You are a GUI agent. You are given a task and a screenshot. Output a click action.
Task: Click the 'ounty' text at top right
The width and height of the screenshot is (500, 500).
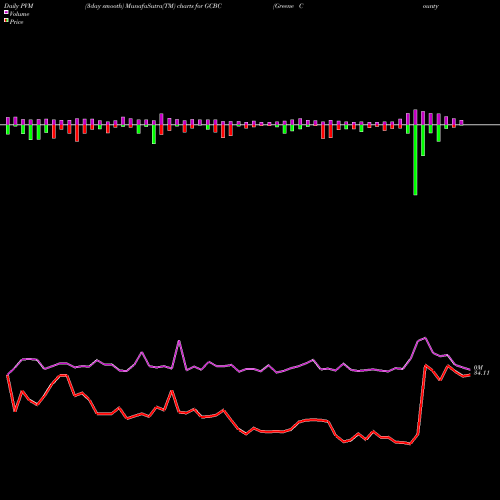(x=431, y=6)
